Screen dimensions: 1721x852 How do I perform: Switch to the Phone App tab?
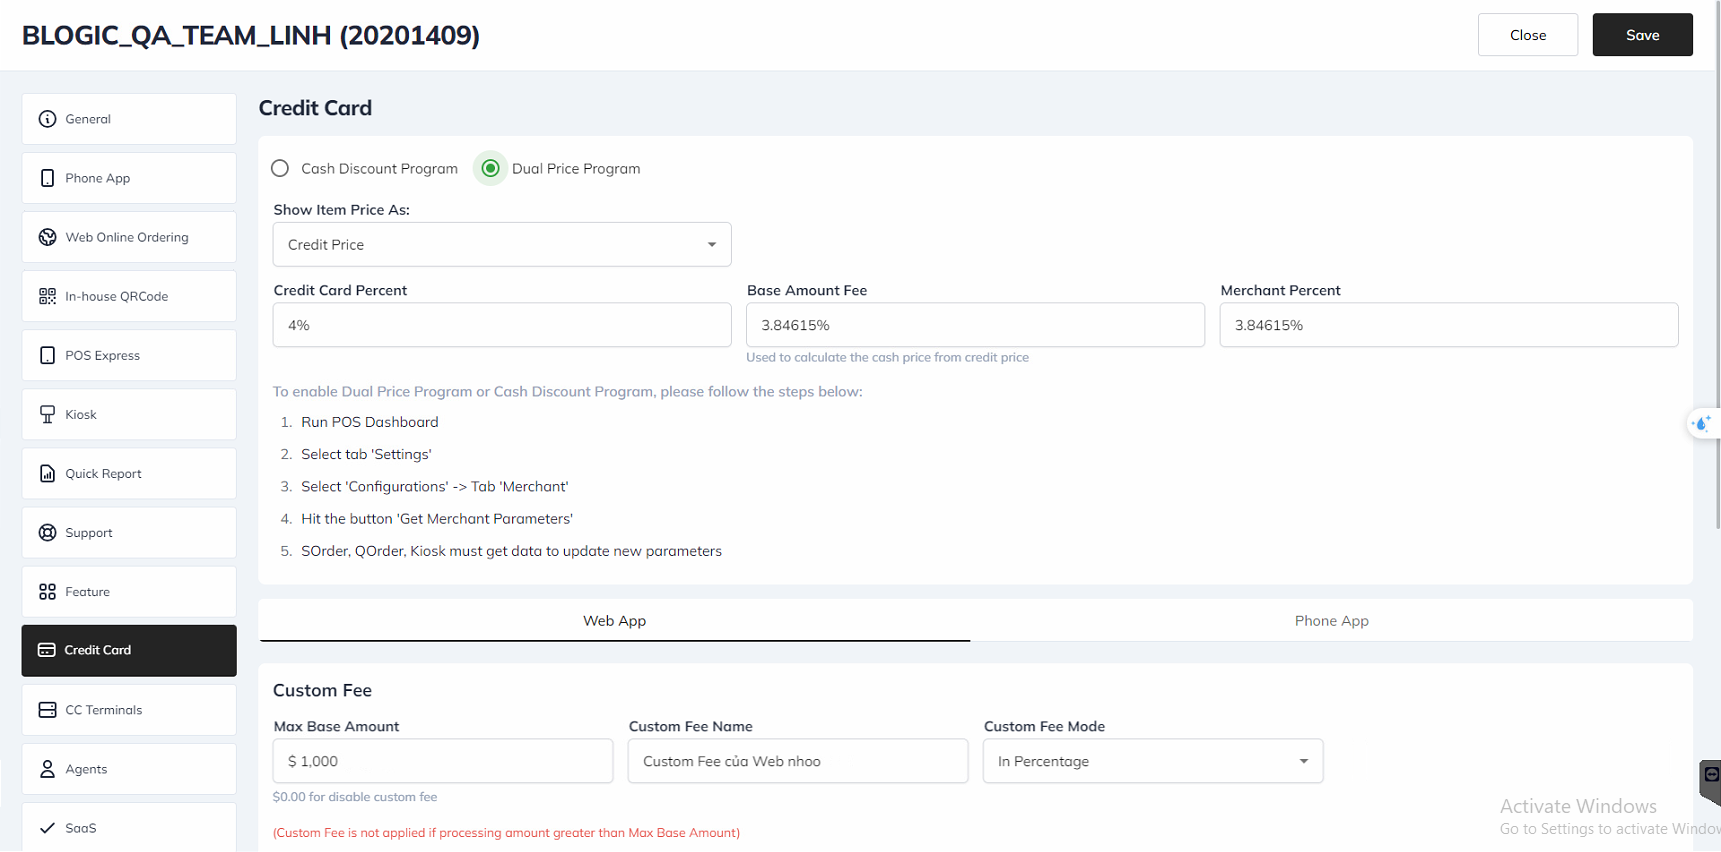(1331, 620)
